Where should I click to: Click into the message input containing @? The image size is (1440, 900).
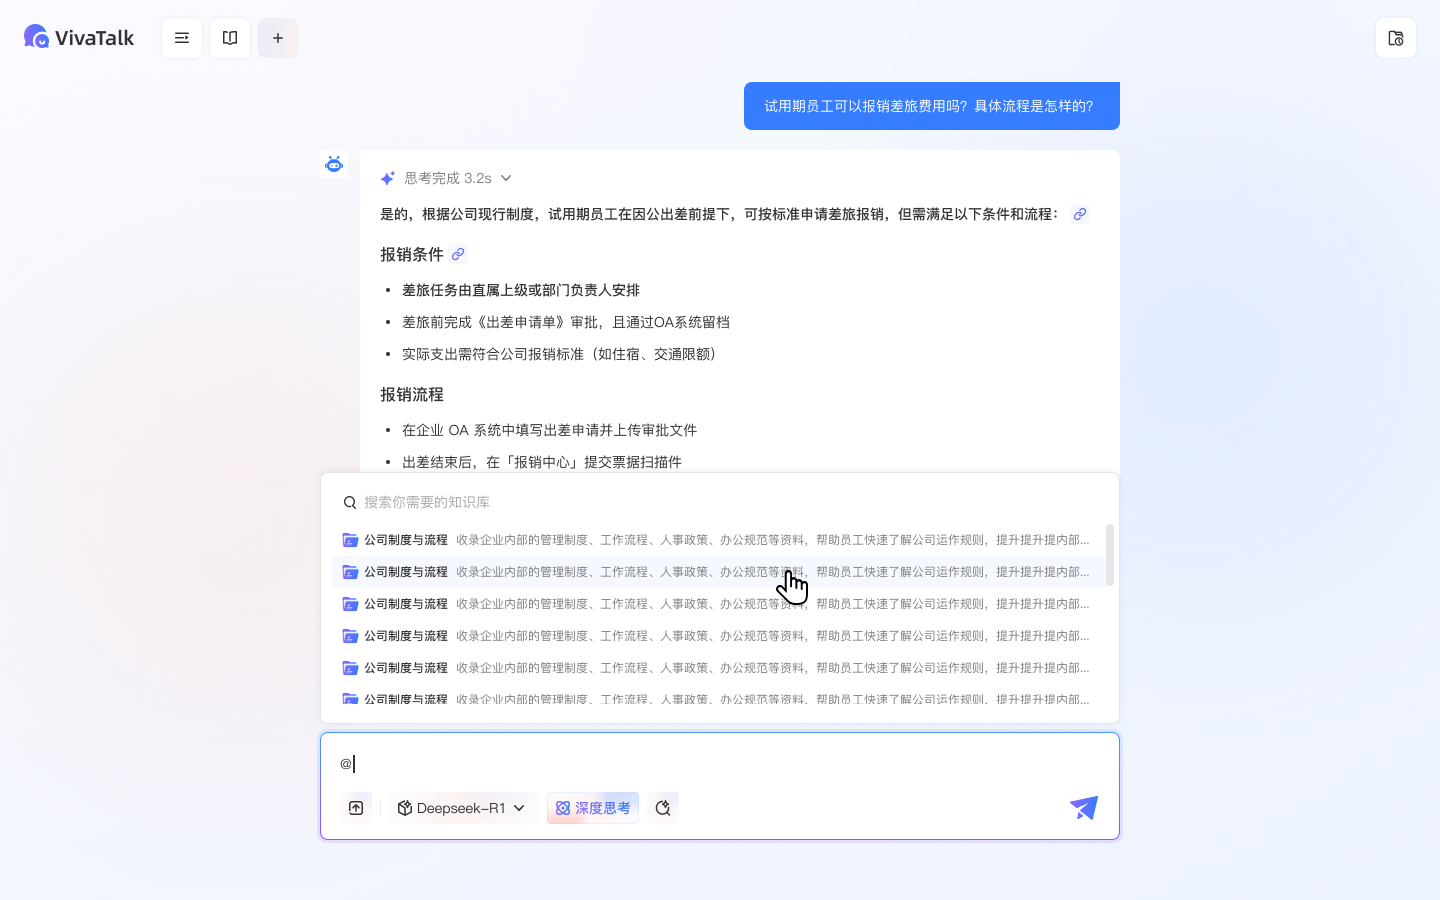click(720, 764)
